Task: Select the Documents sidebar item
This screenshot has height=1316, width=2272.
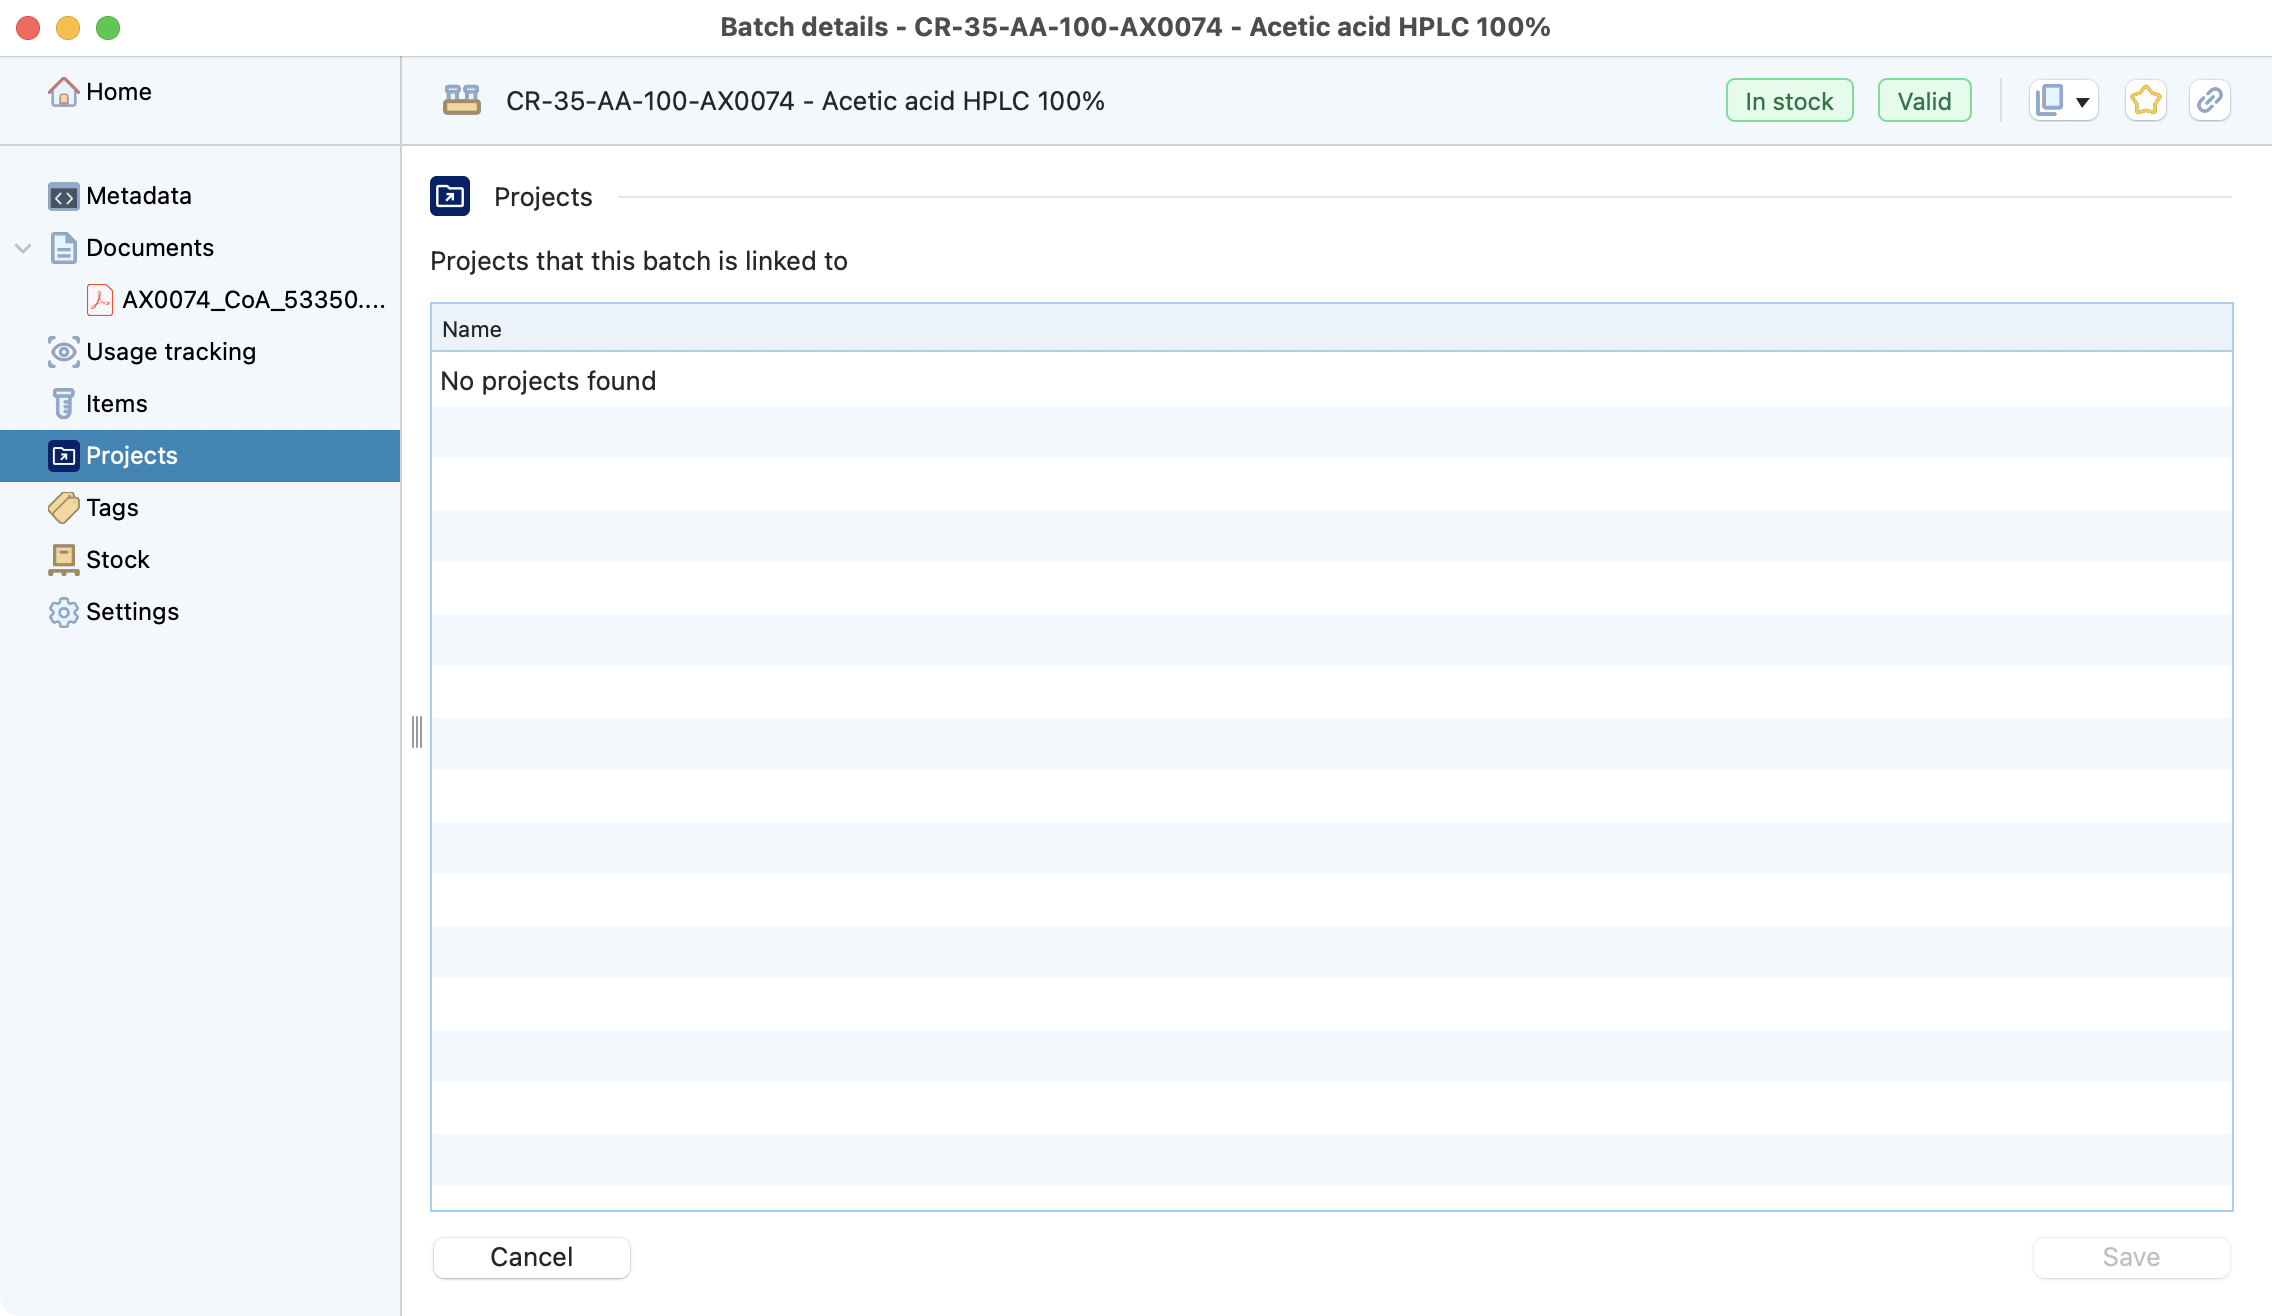Action: 149,248
